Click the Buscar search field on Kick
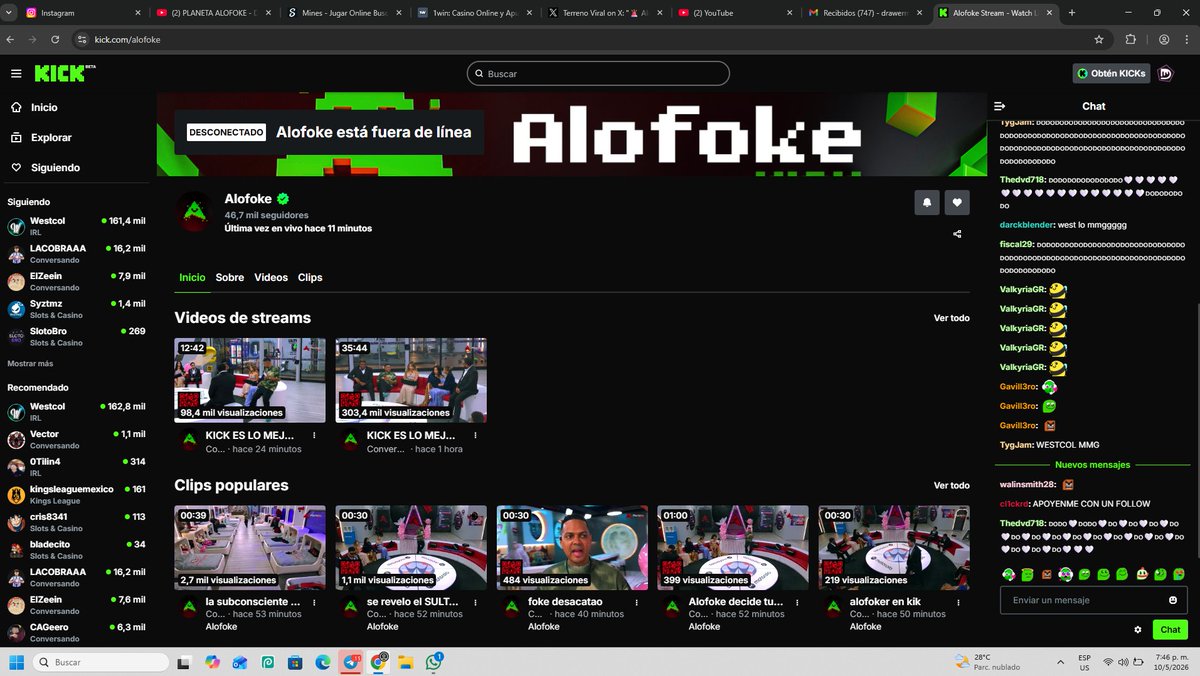The image size is (1200, 676). [598, 74]
